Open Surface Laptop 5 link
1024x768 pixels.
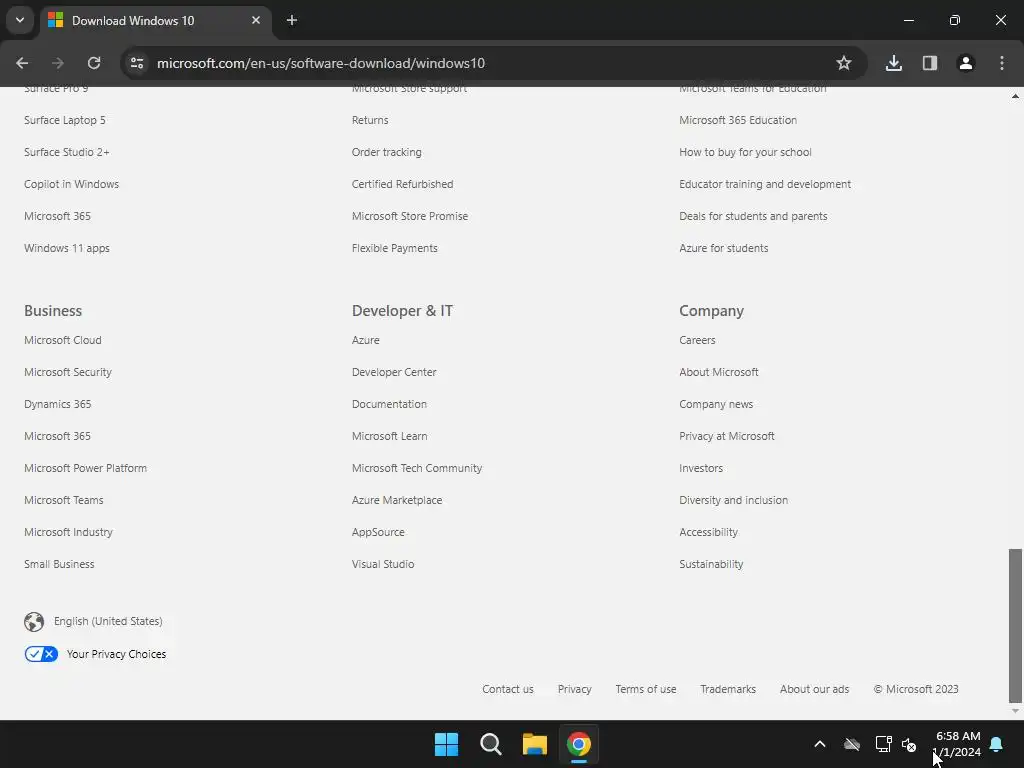click(x=65, y=120)
